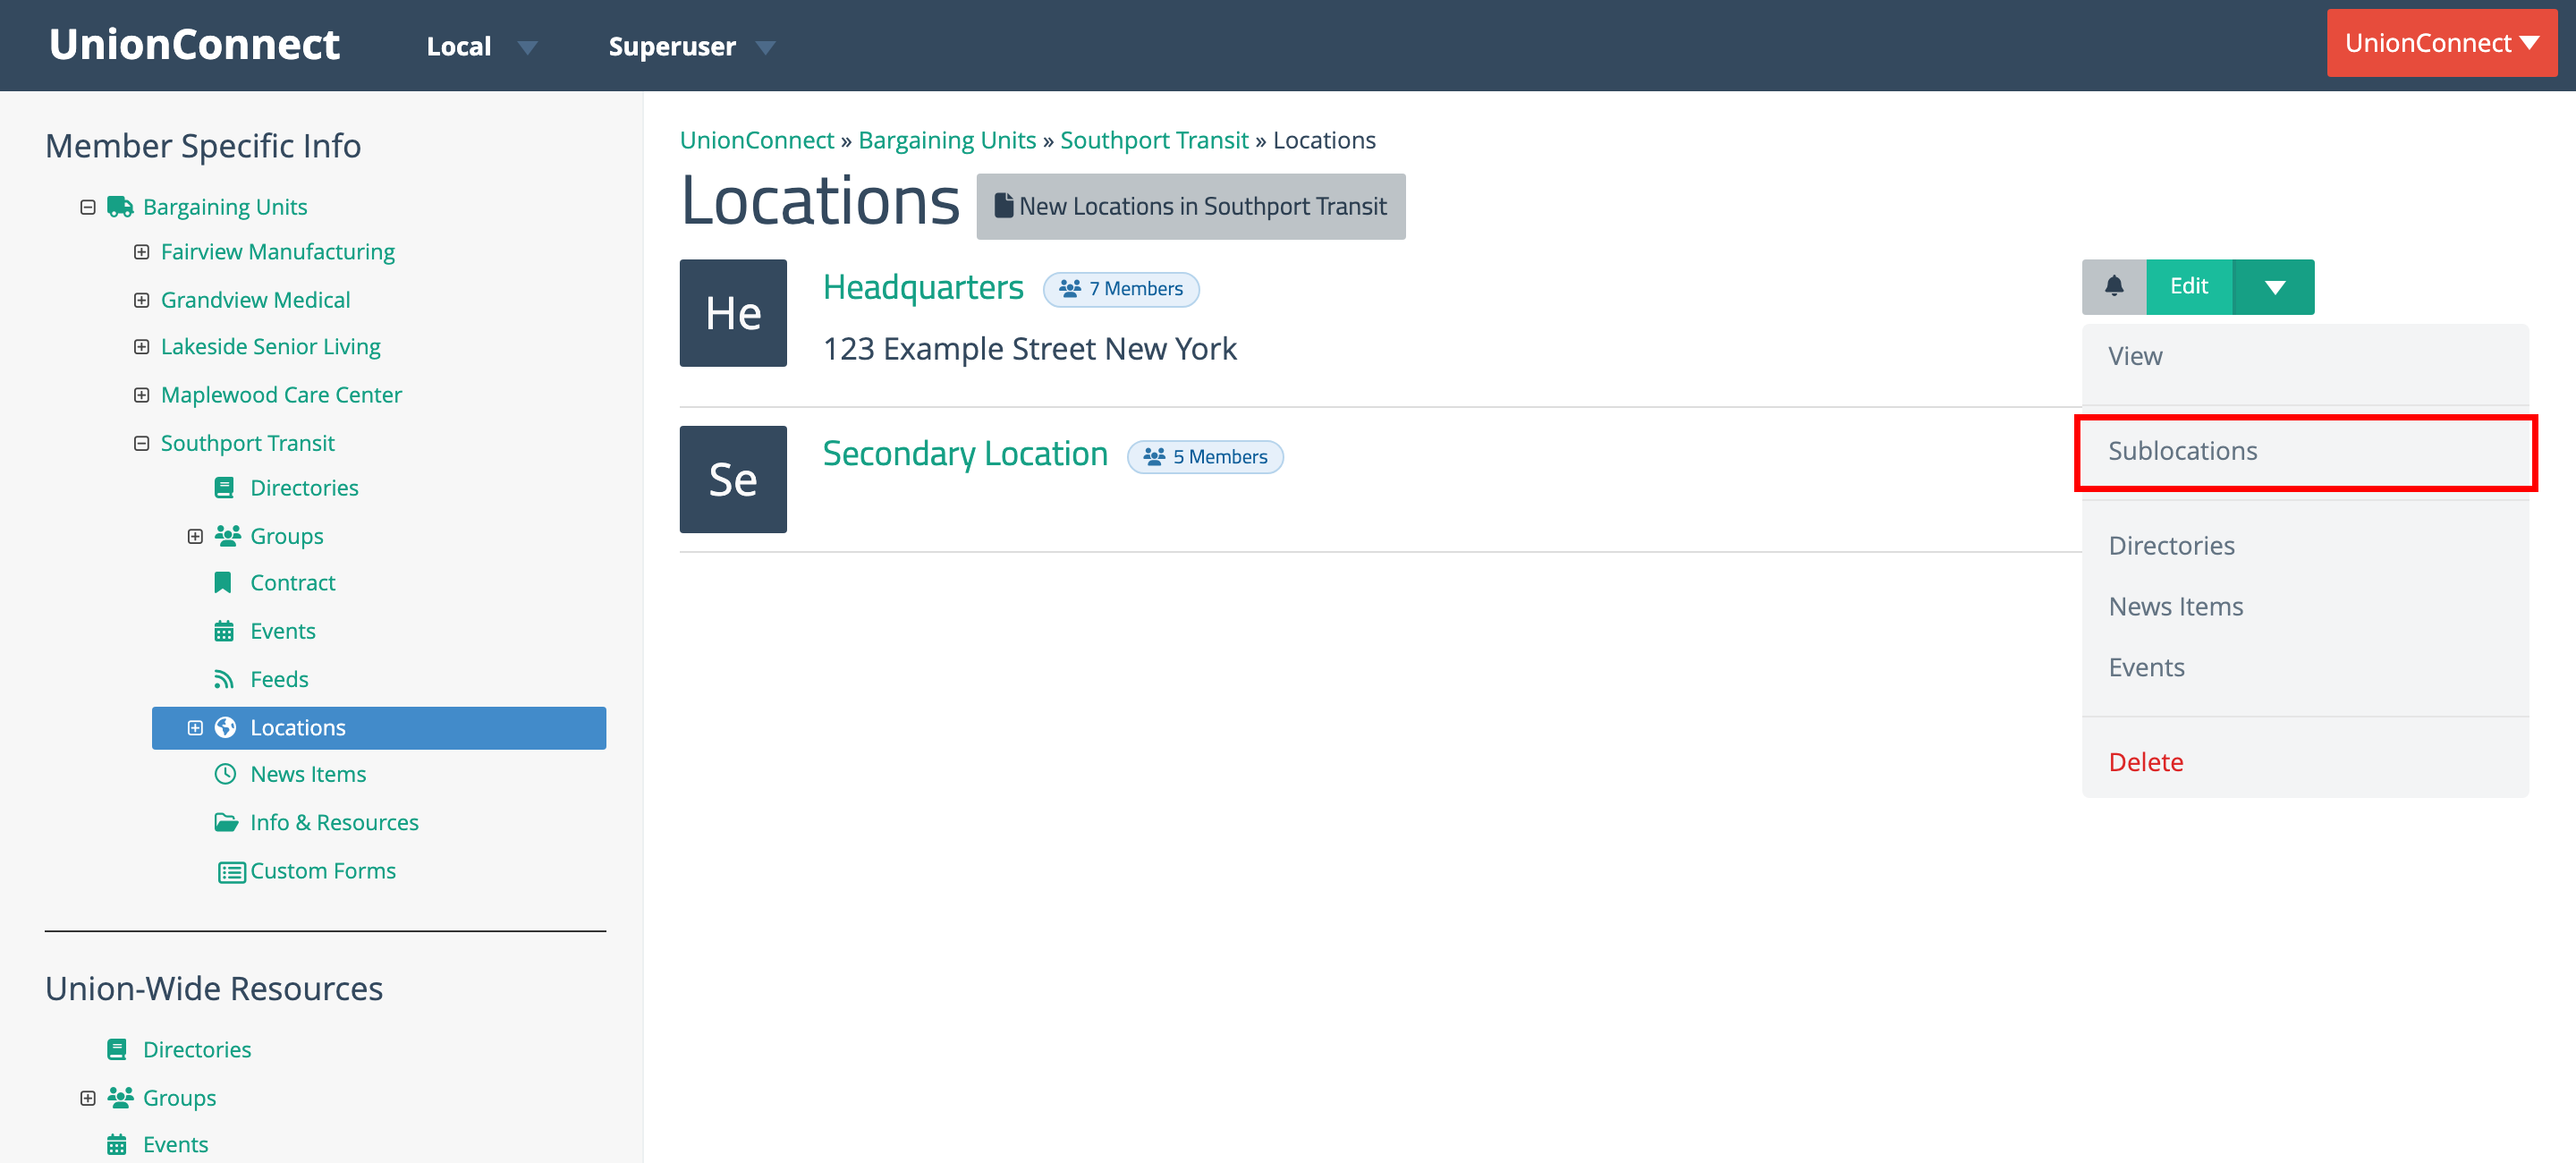Choose Events in the Edit dropdown menu

[x=2304, y=667]
